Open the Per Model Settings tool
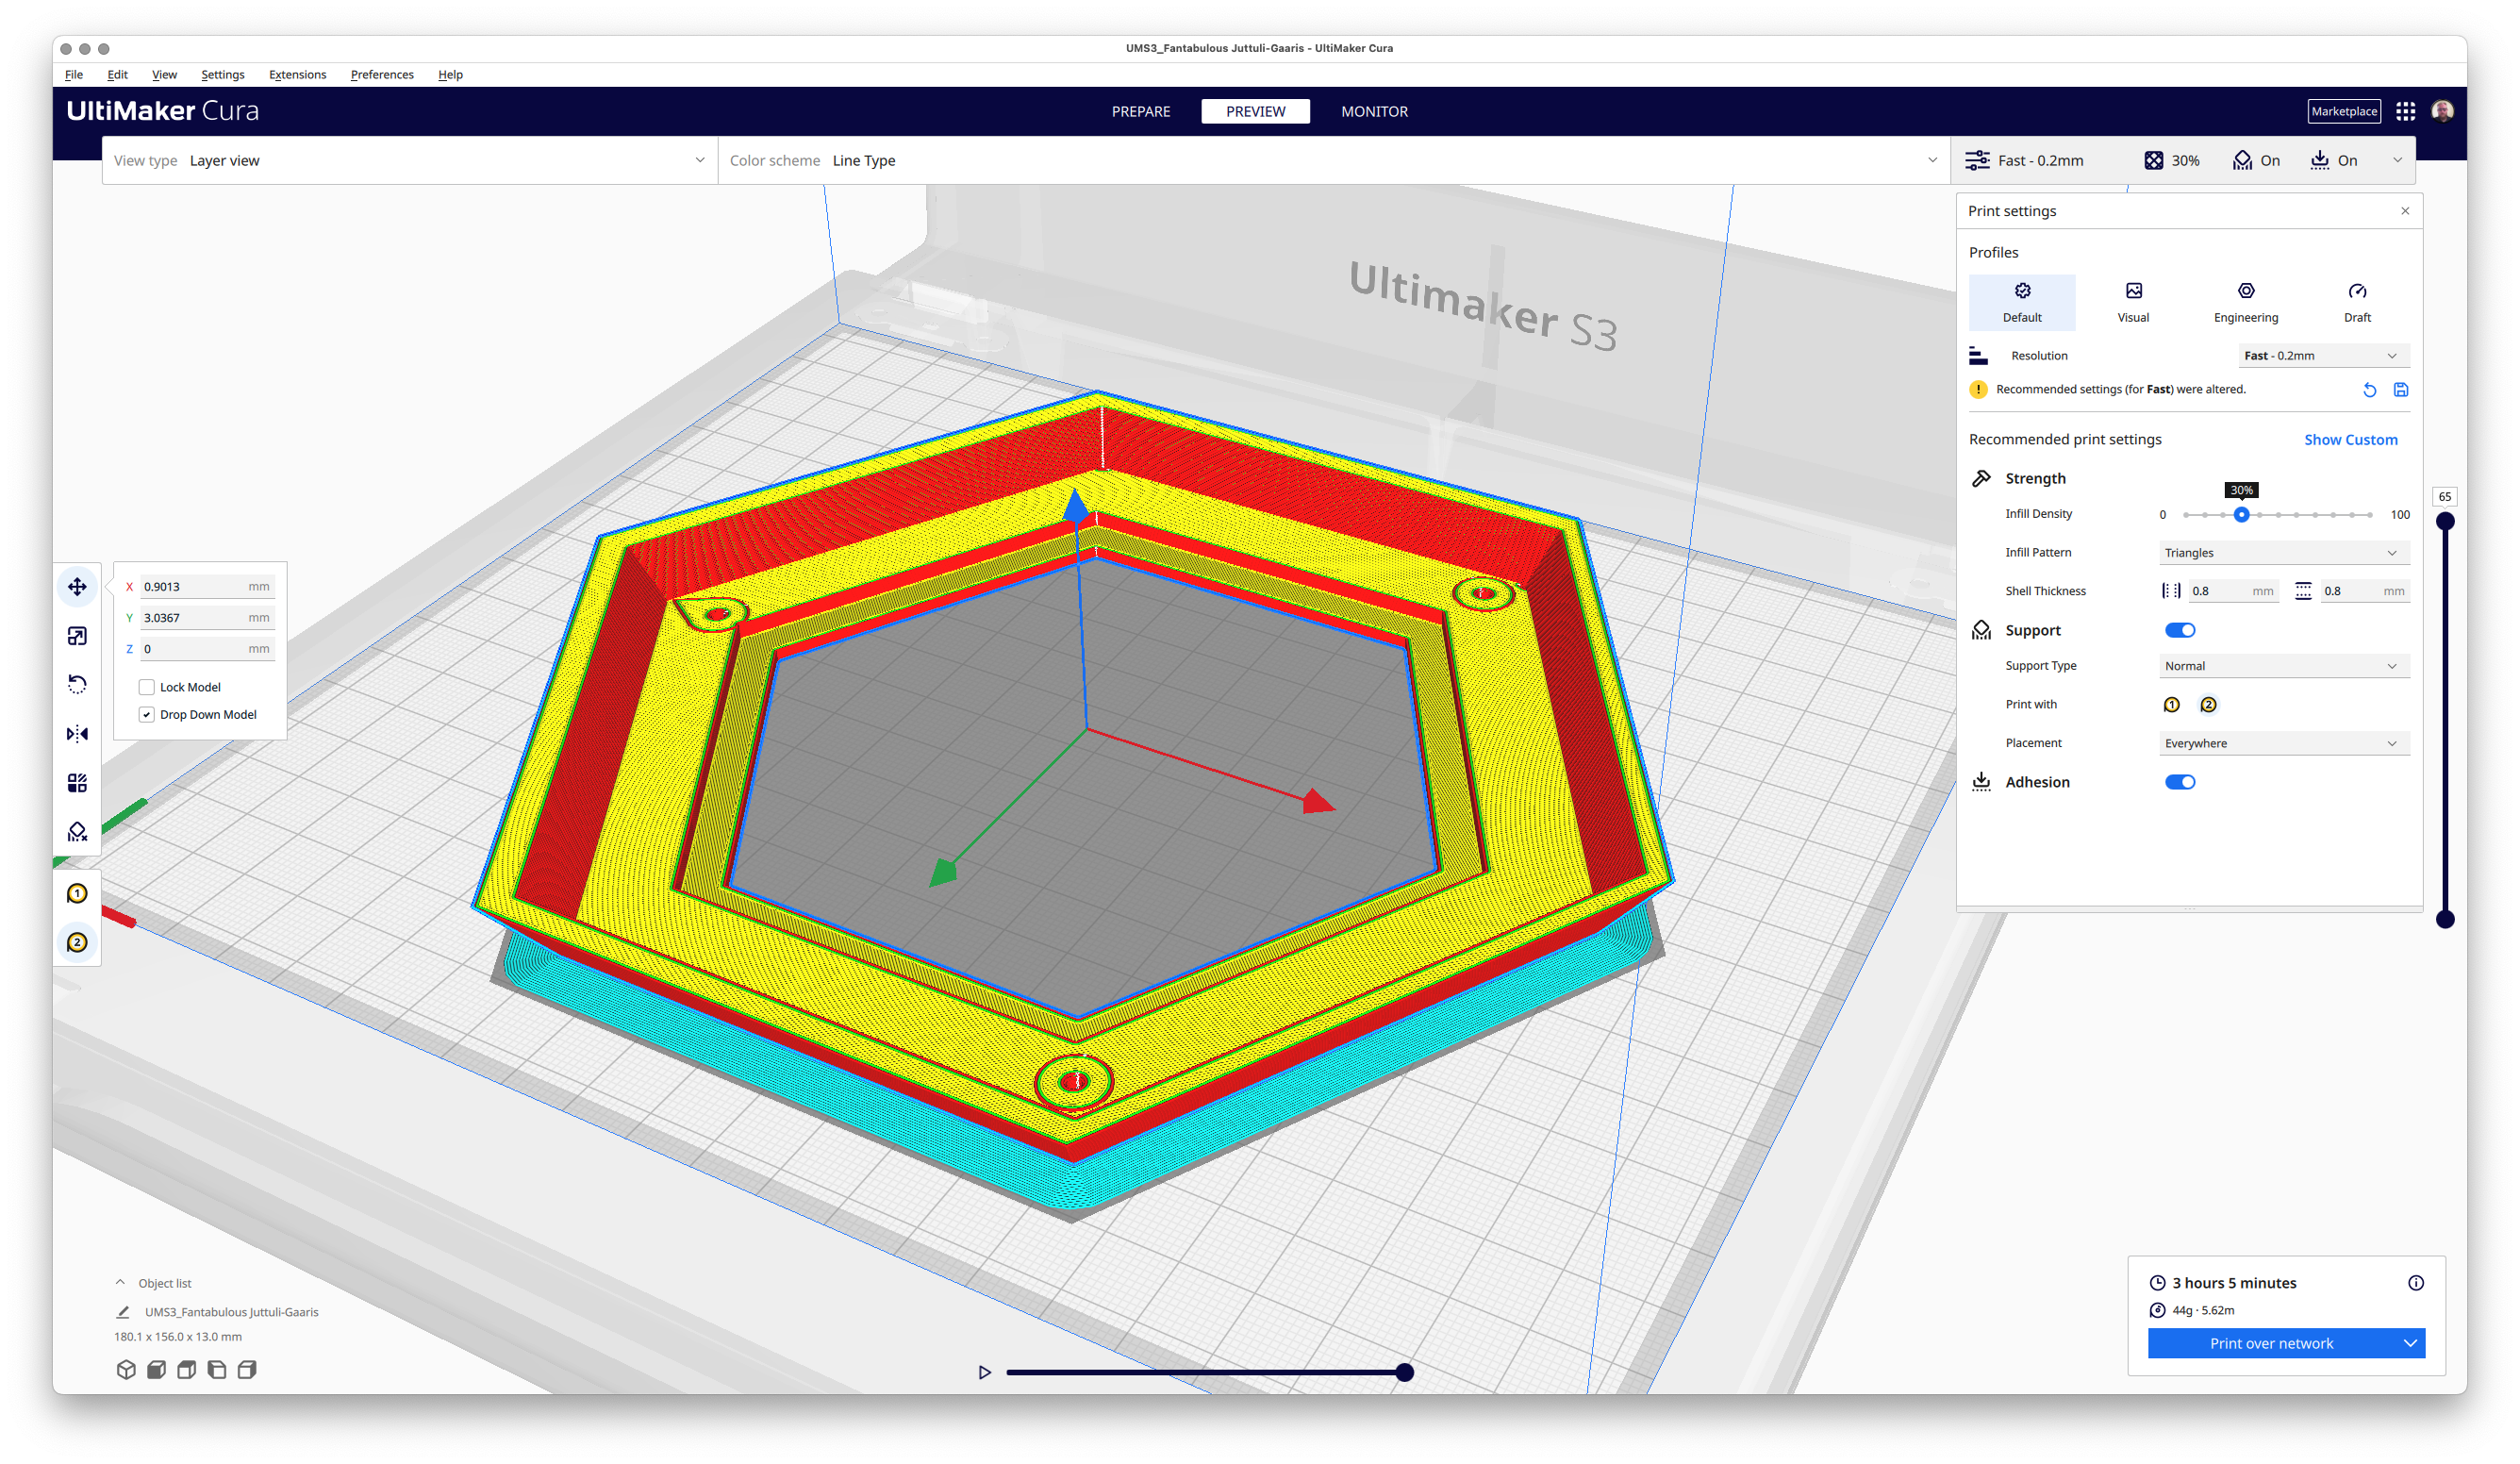The image size is (2520, 1464). pyautogui.click(x=77, y=783)
